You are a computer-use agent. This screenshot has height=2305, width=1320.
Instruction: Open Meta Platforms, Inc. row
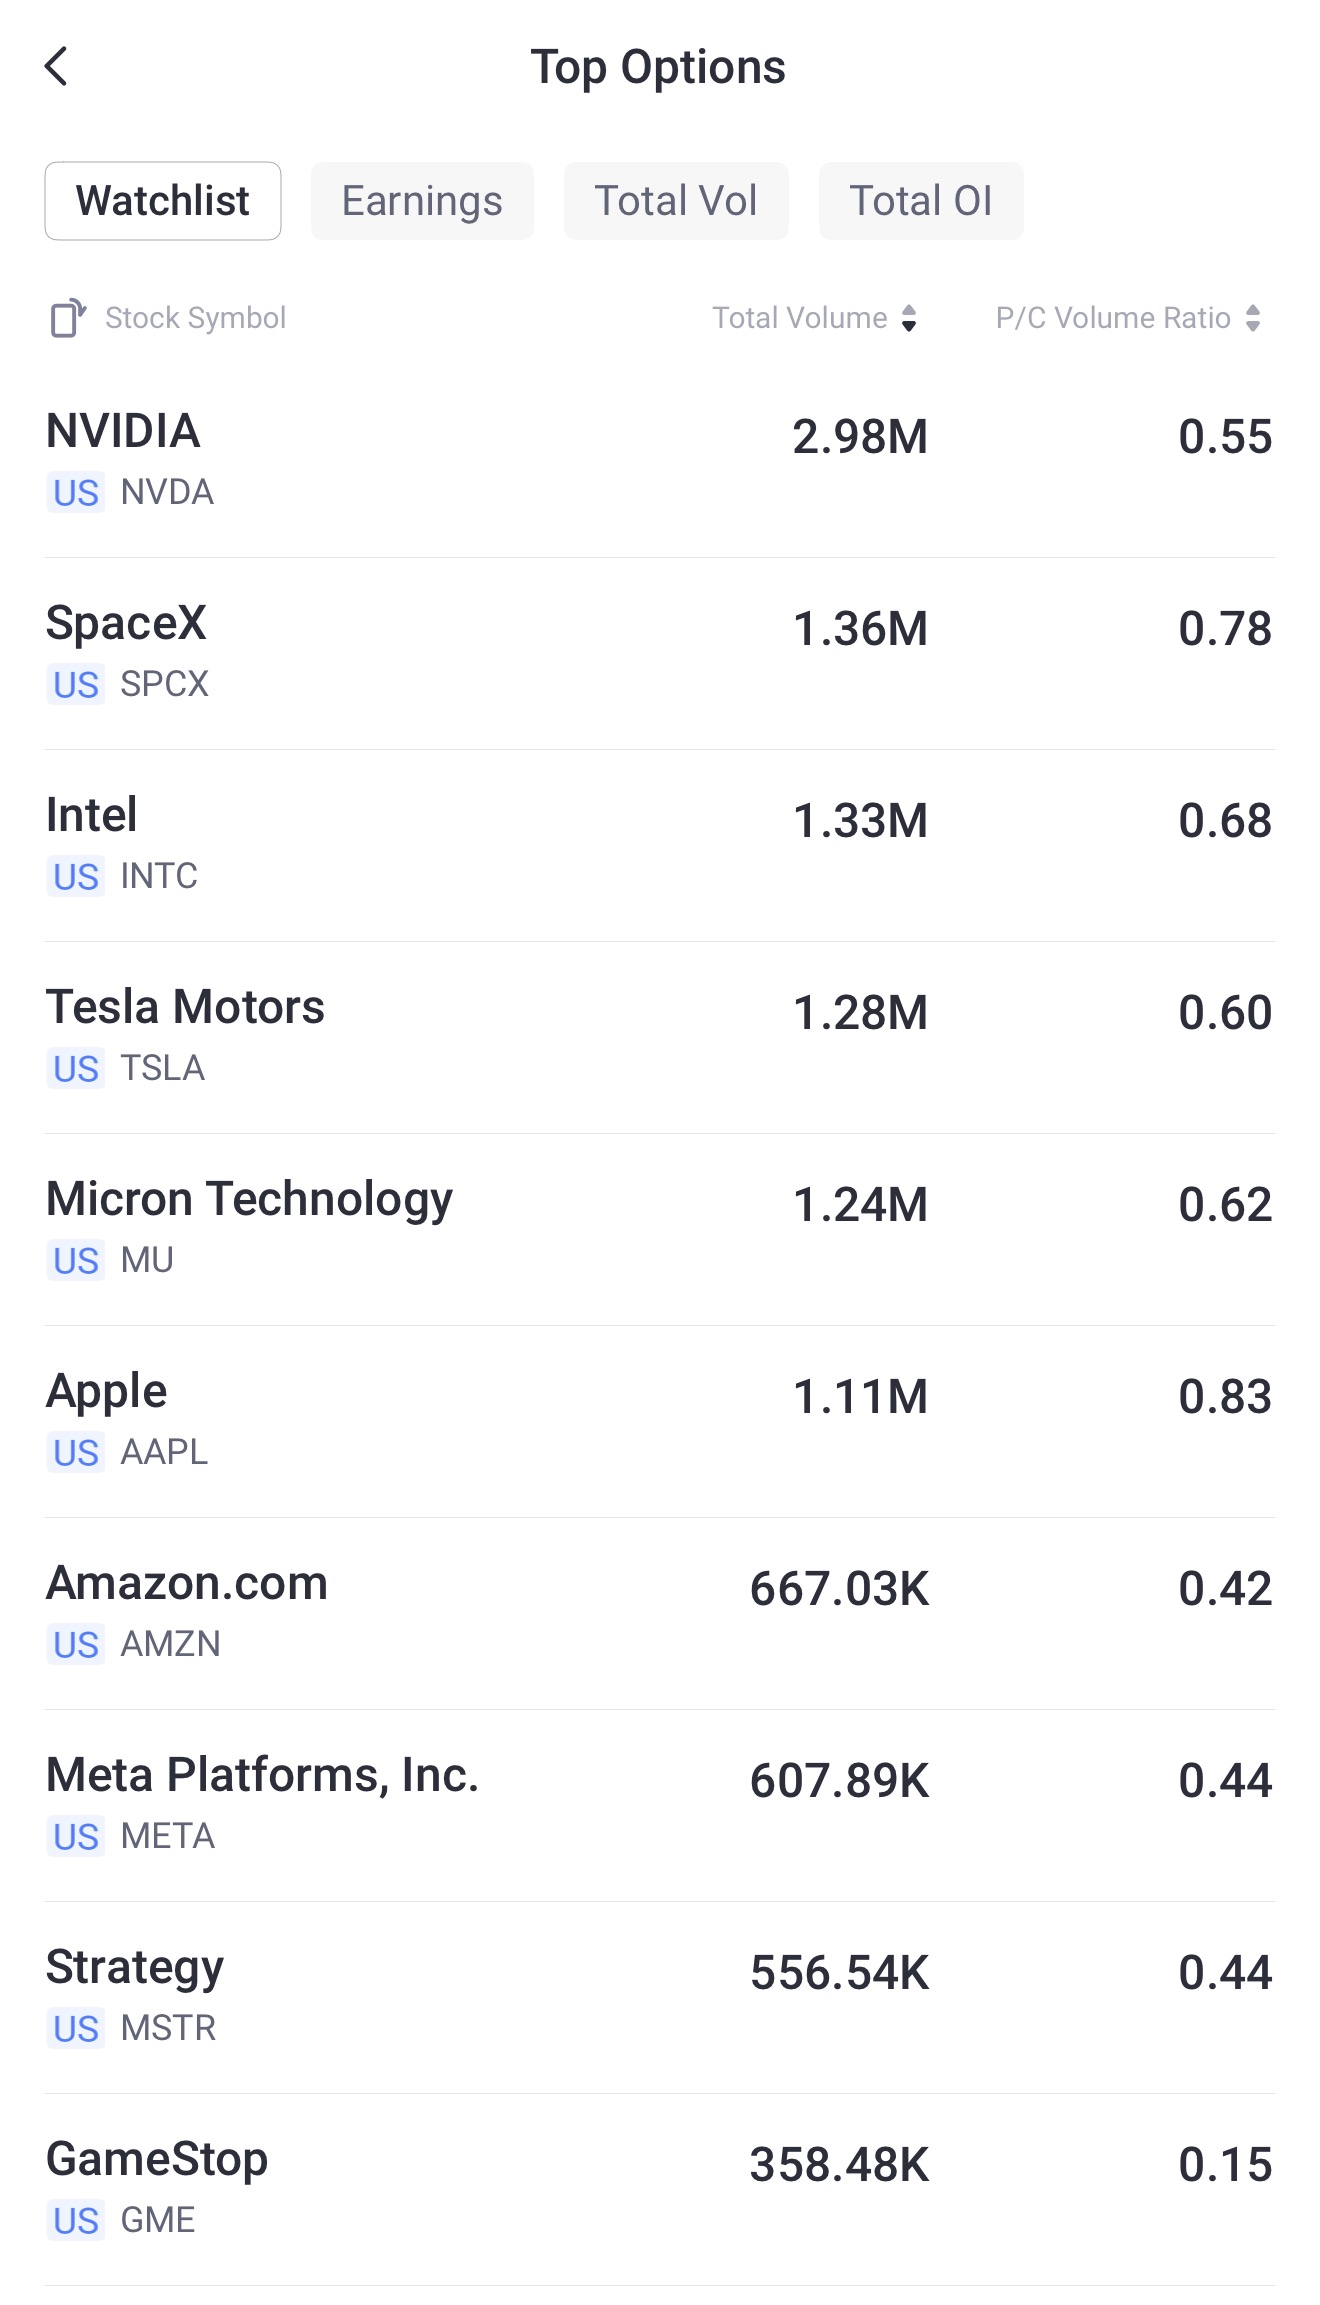point(660,1806)
